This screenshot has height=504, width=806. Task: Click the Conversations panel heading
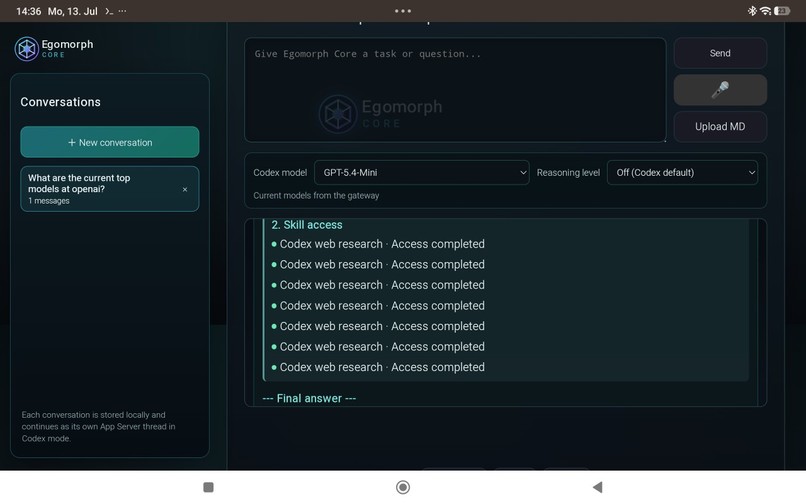point(61,102)
